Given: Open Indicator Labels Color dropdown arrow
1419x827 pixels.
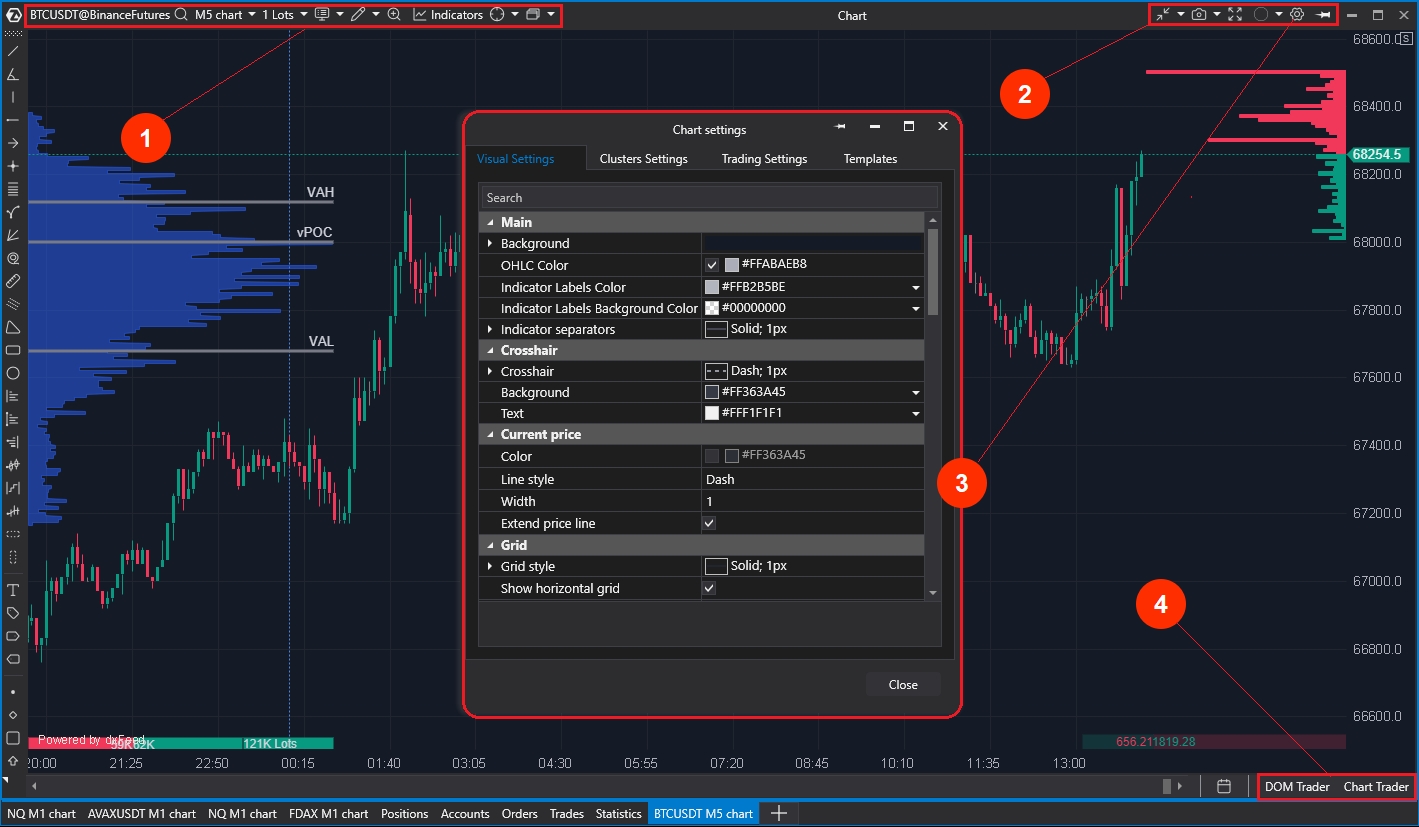Looking at the screenshot, I should coord(915,287).
